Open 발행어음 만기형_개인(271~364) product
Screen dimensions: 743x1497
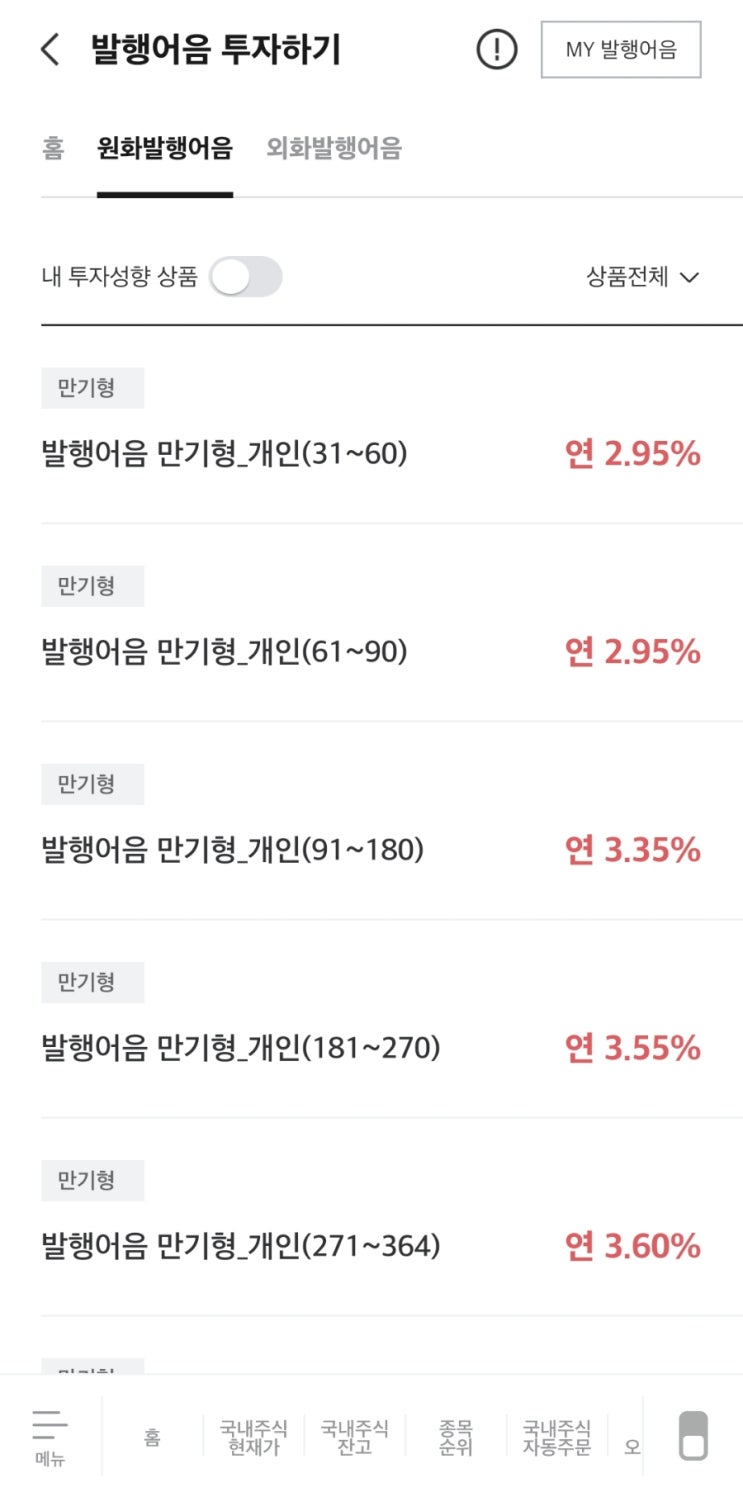(x=371, y=1226)
